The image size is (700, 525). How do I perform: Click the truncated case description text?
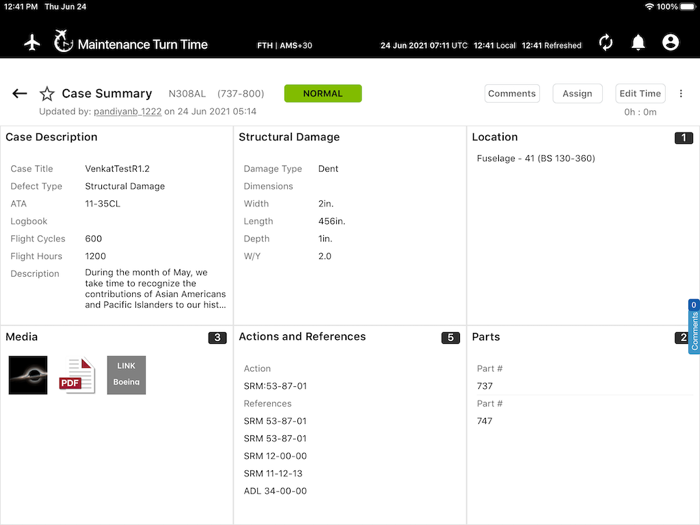(155, 288)
